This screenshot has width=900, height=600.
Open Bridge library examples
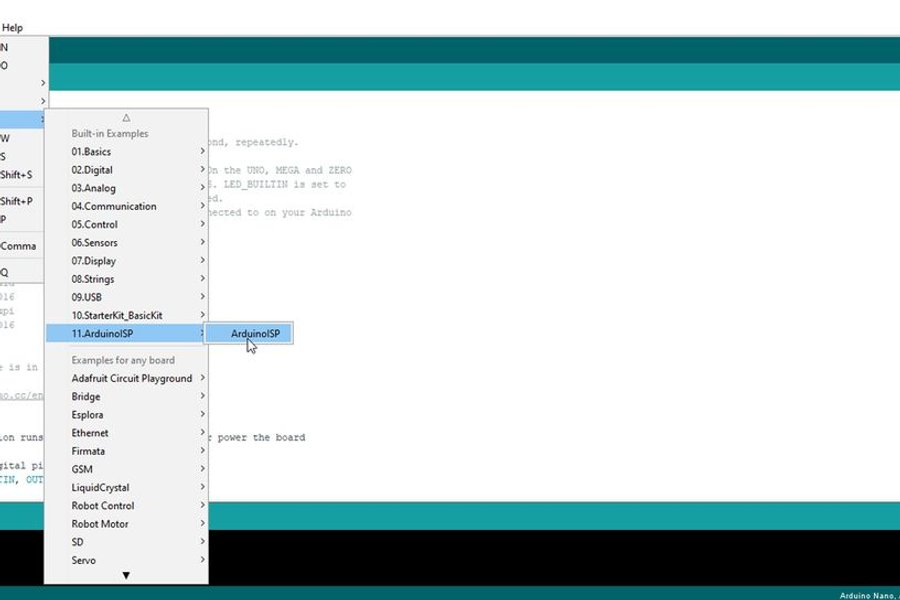[126, 397]
